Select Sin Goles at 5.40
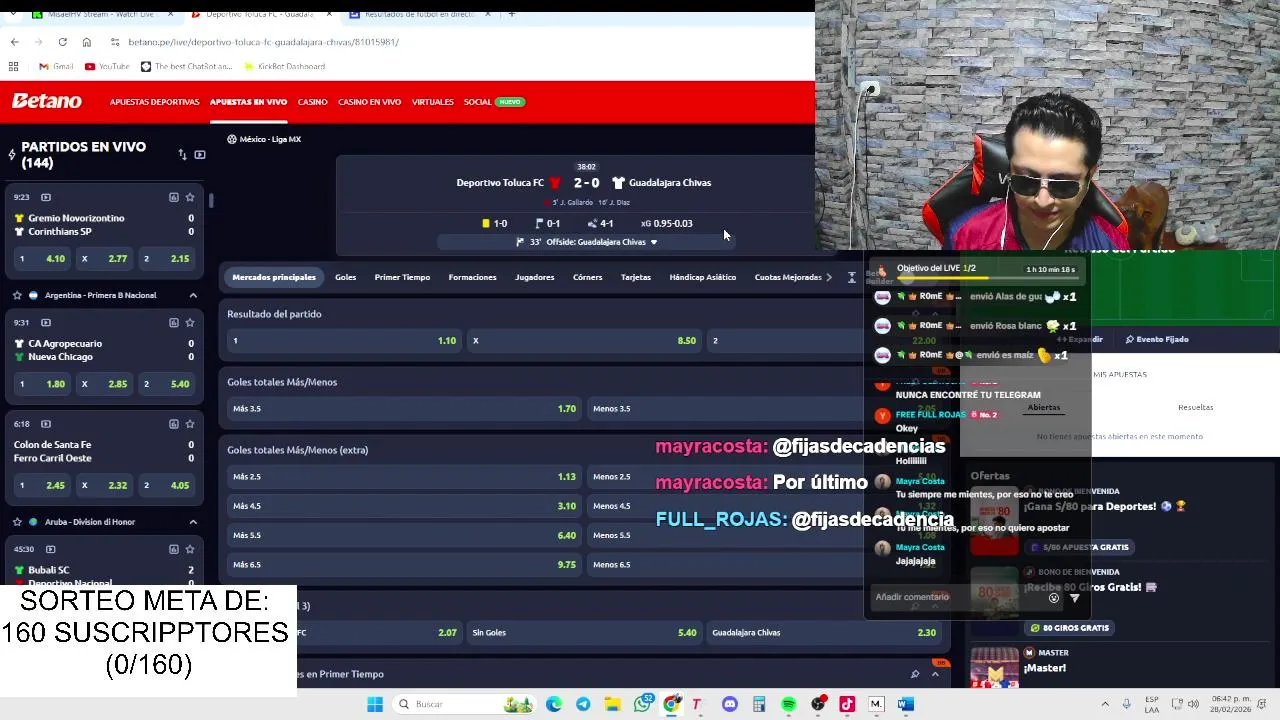 [584, 633]
